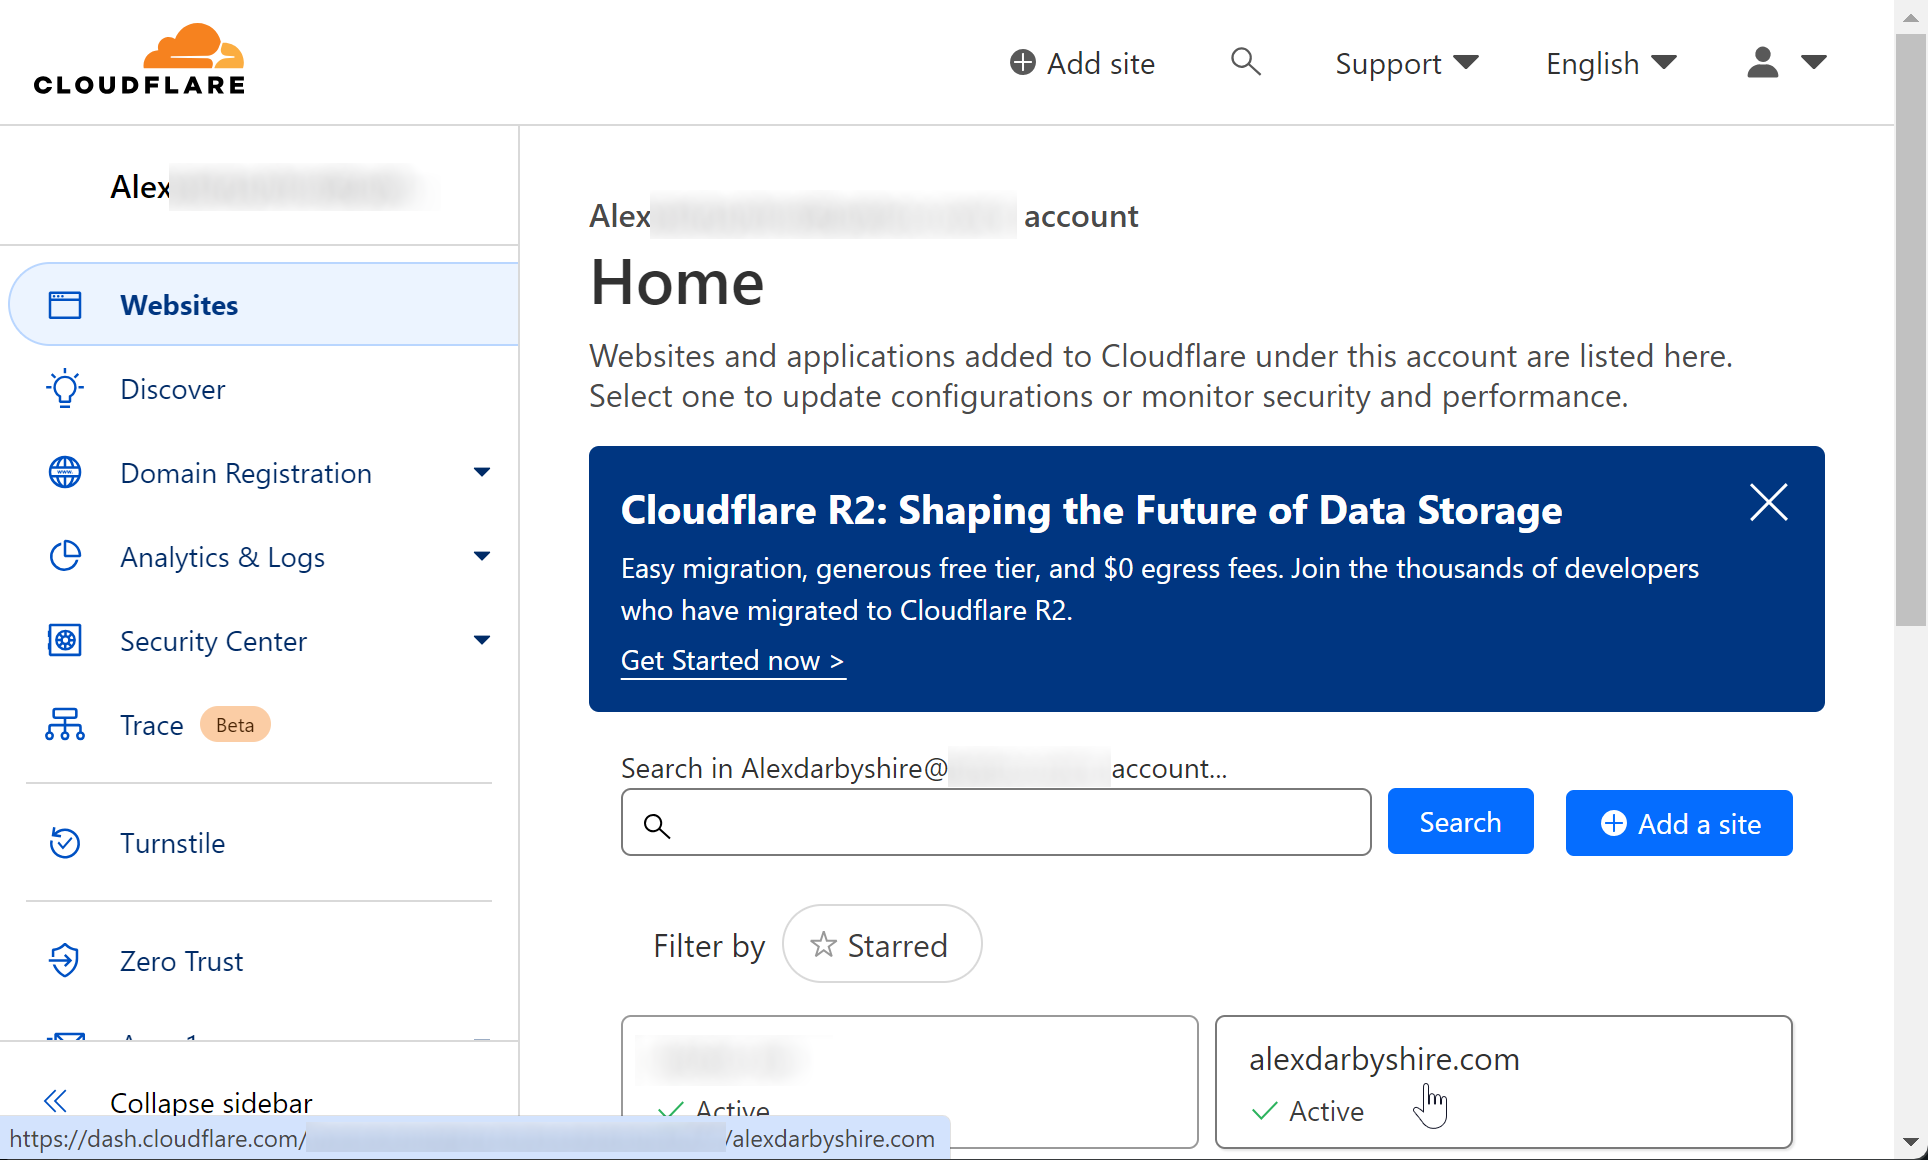Click the Websites browser window icon

(65, 305)
